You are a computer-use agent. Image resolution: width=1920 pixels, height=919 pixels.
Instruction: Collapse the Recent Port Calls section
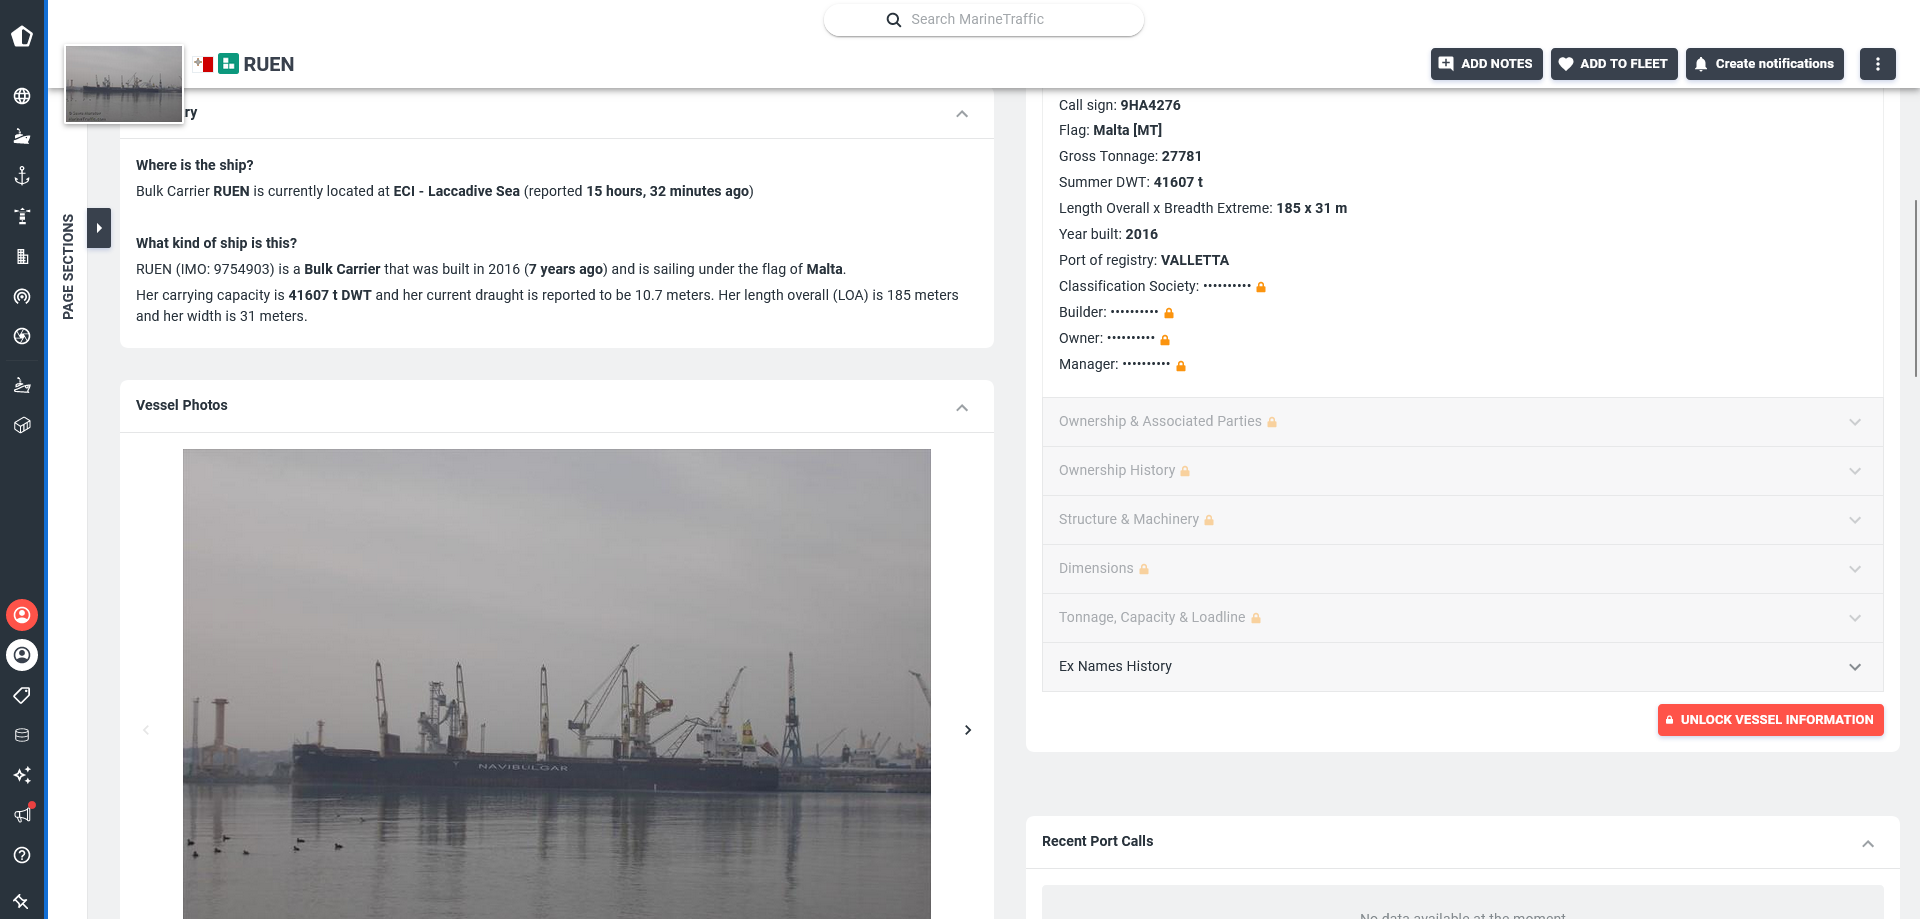click(1868, 844)
